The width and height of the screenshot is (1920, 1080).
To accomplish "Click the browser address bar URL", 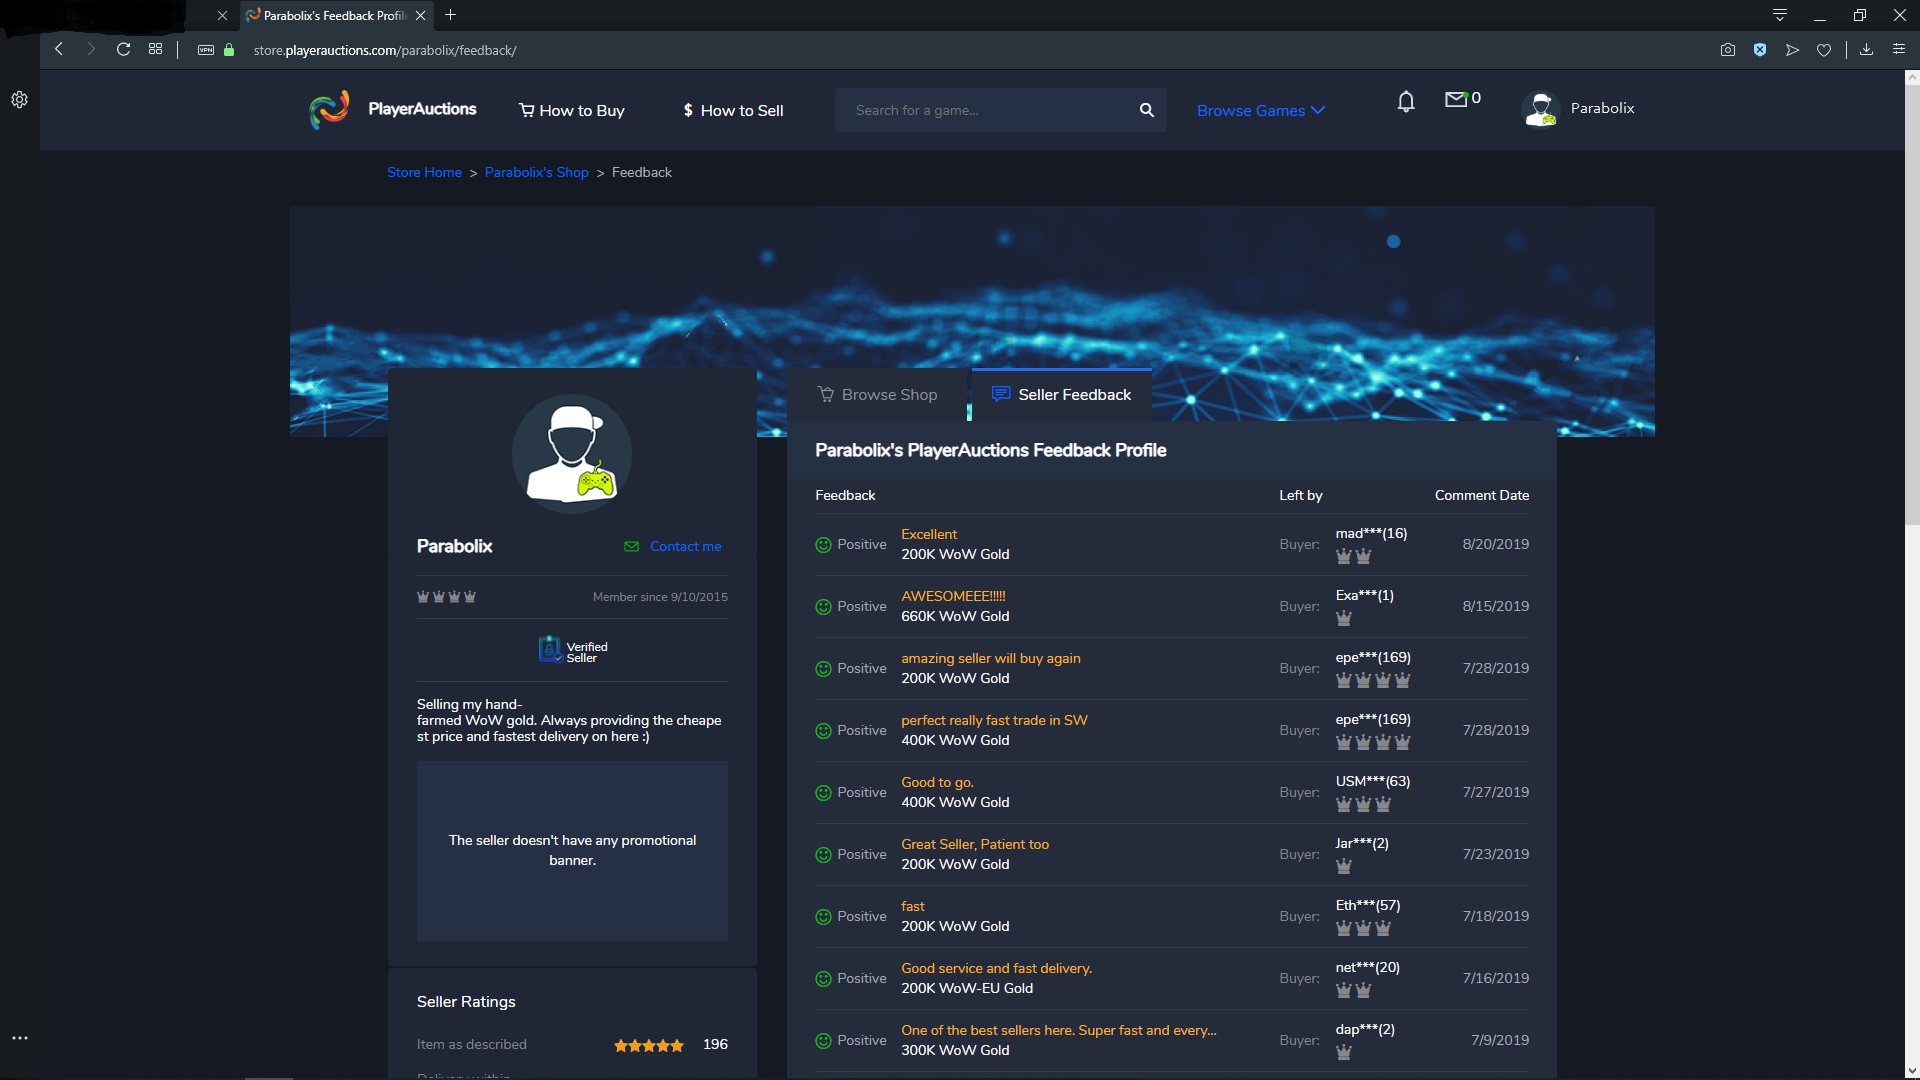I will coord(385,50).
